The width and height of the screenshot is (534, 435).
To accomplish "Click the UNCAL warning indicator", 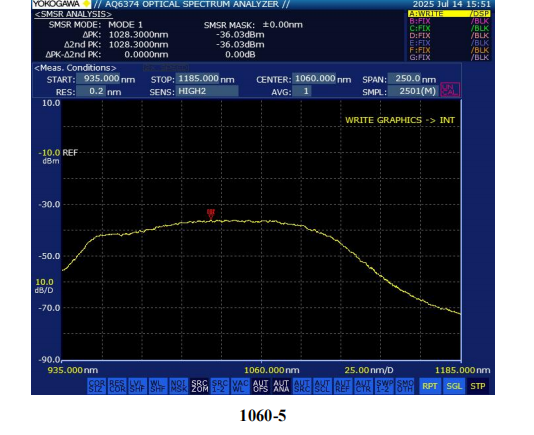I will [450, 90].
